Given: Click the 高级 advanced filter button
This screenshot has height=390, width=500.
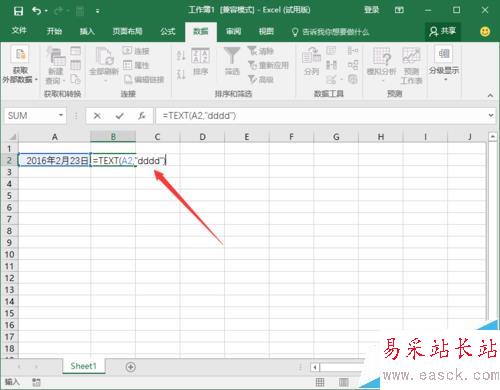Looking at the screenshot, I should (x=261, y=79).
